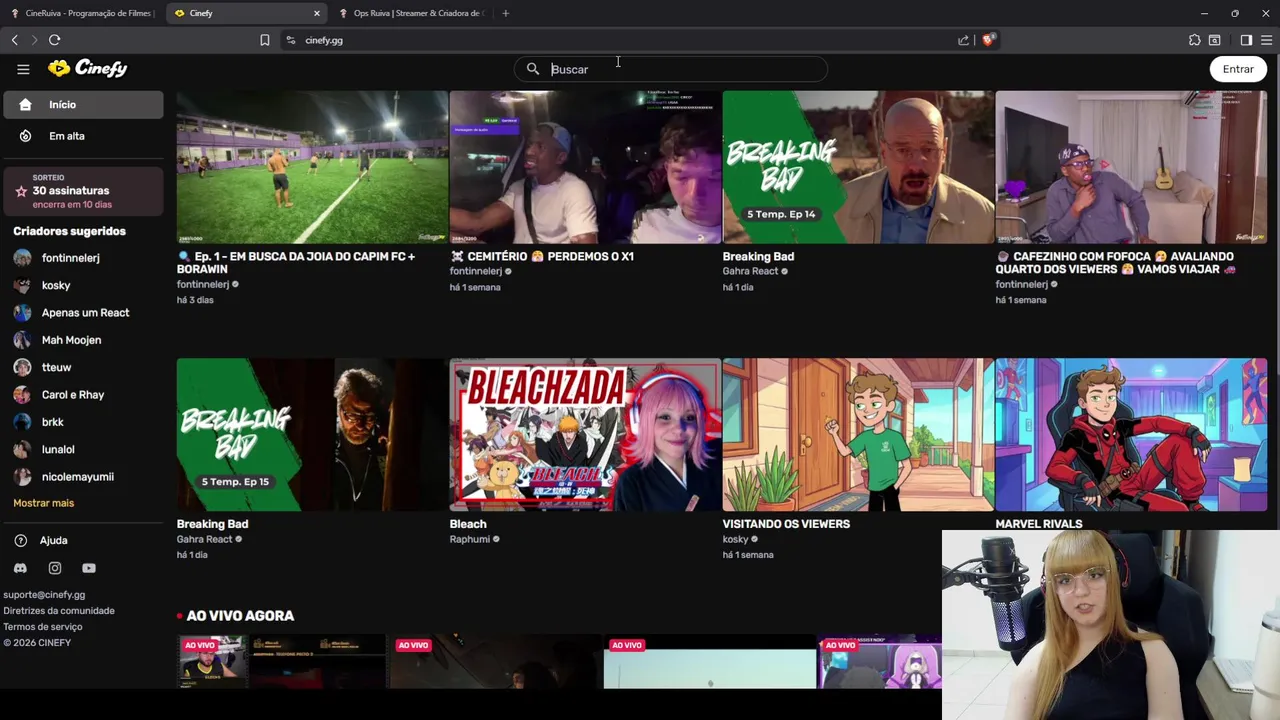Screen dimensions: 1280x720
Task: Click the 'Criadores sugeridos' heading
Action: 69,231
